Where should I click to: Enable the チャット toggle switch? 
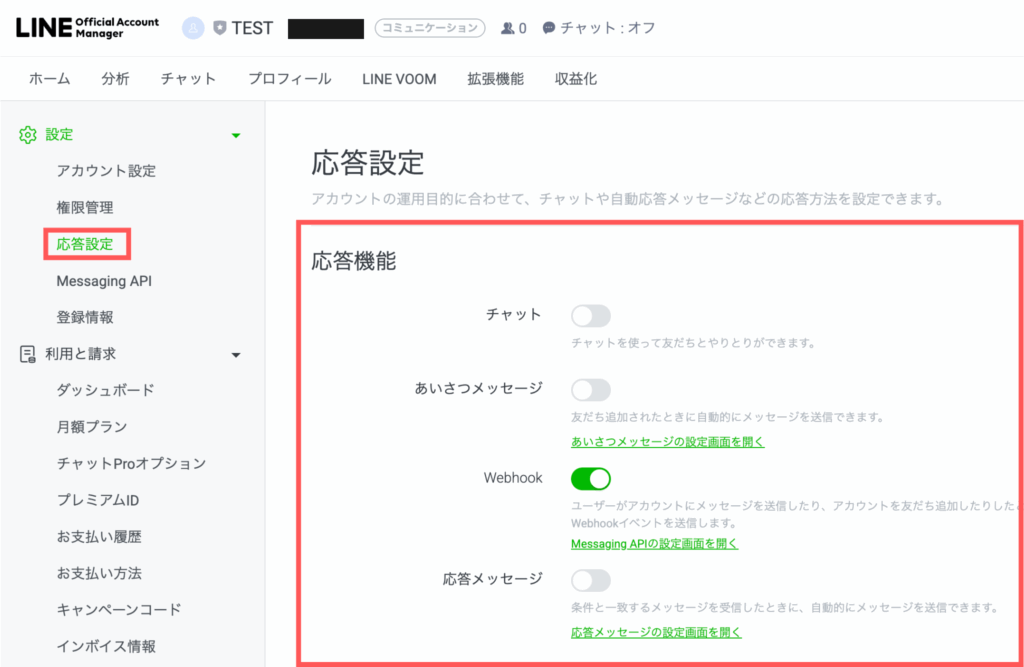(x=590, y=316)
